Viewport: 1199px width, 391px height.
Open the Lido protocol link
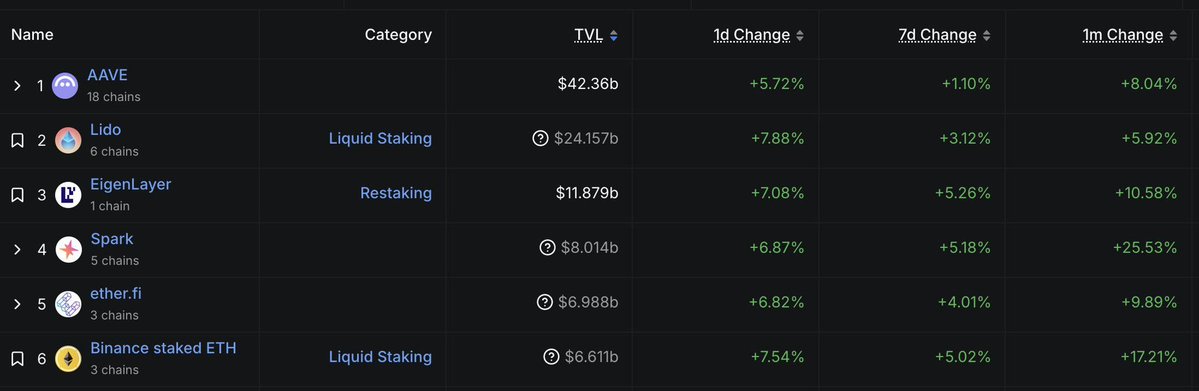coord(106,130)
